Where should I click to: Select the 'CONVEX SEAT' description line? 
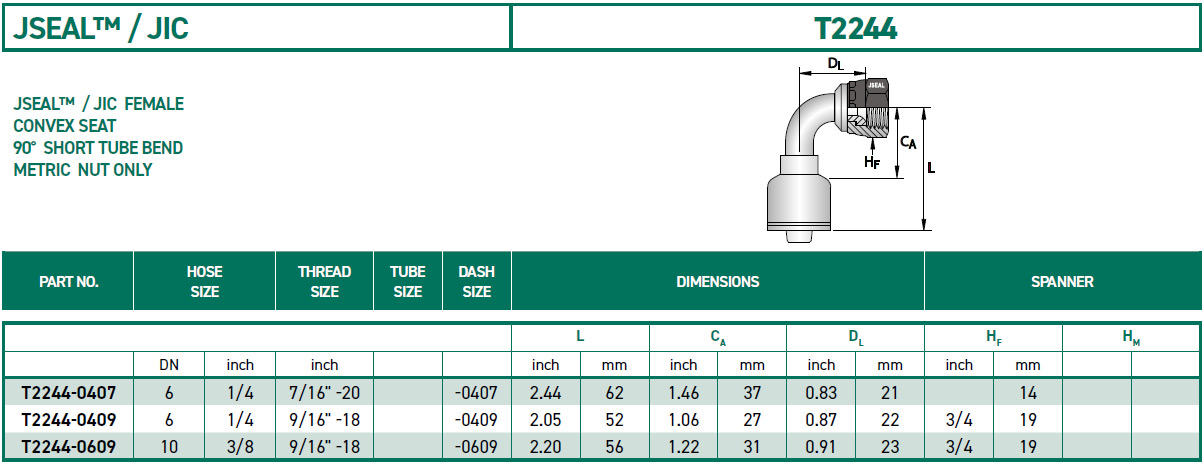(65, 126)
